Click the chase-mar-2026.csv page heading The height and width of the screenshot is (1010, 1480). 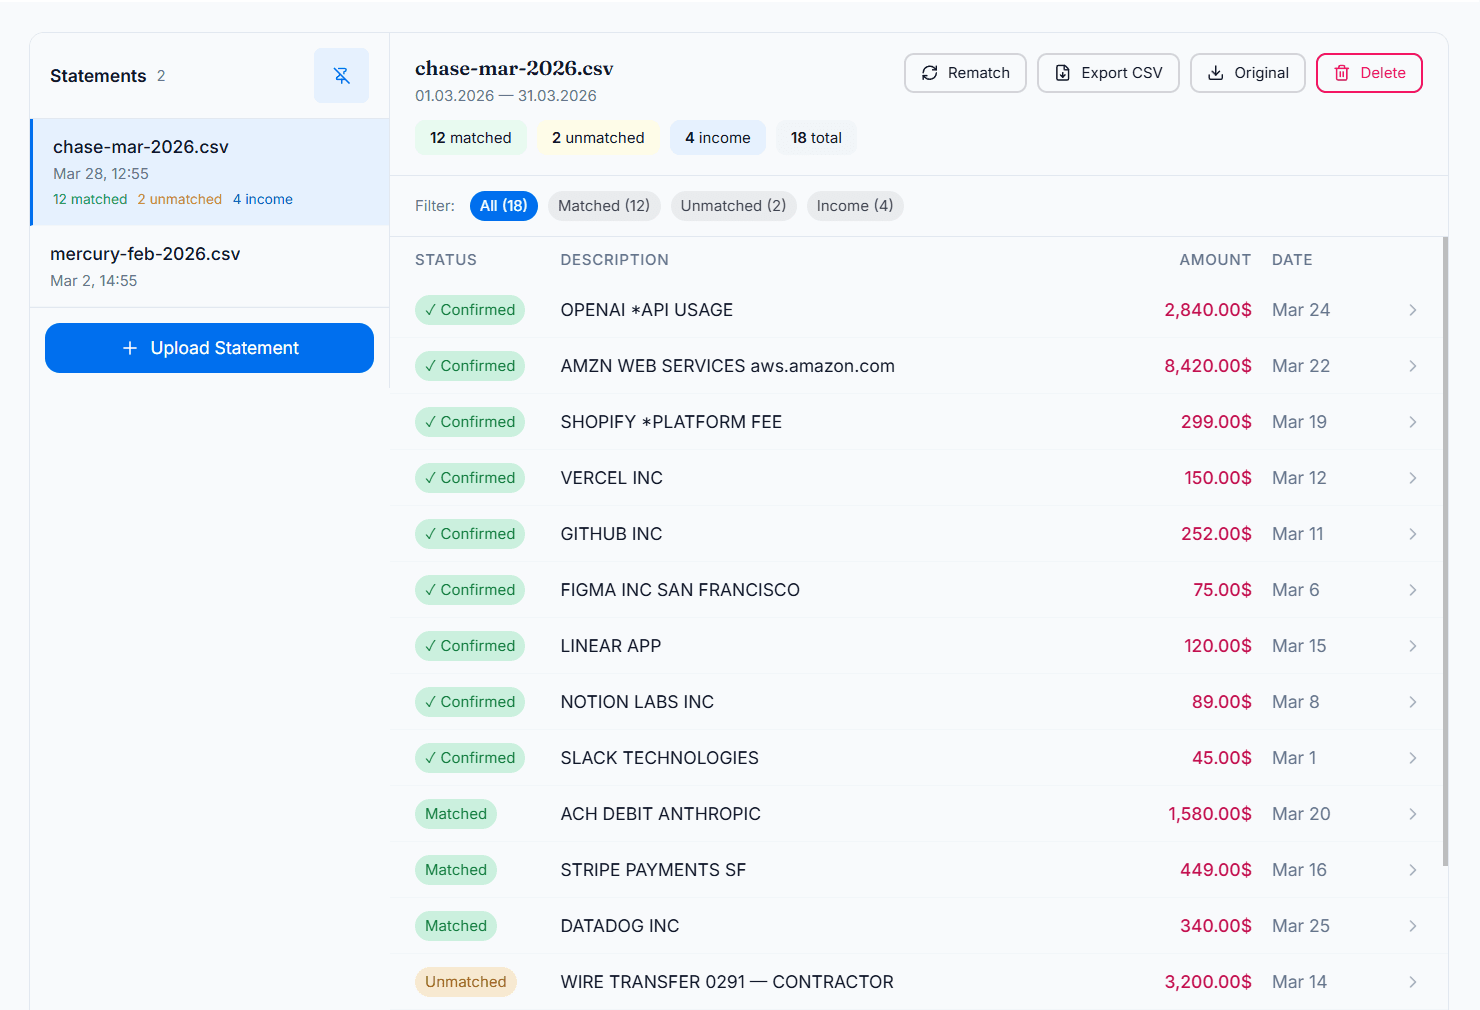(514, 68)
